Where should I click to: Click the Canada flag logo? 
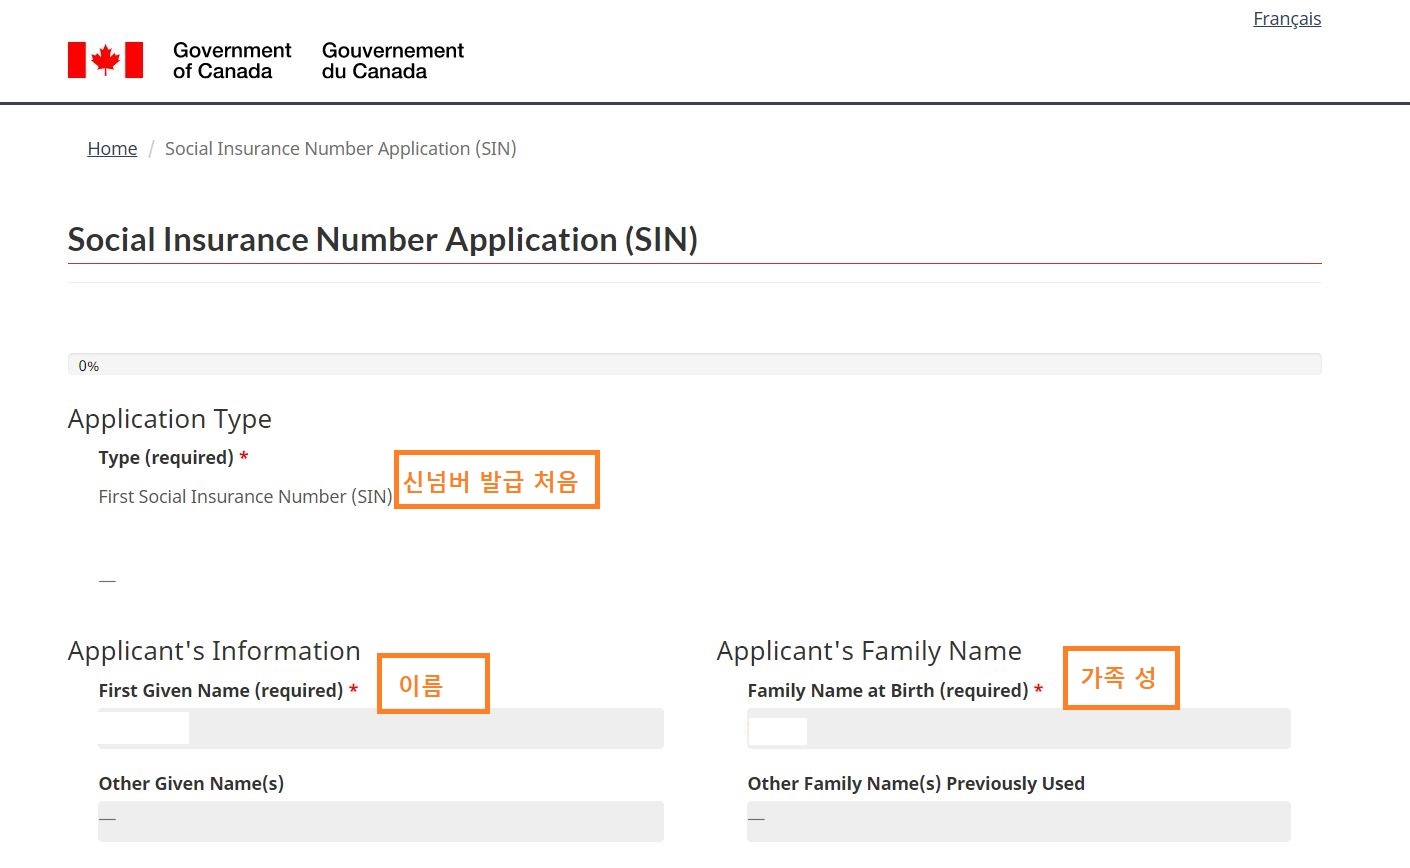pyautogui.click(x=105, y=60)
